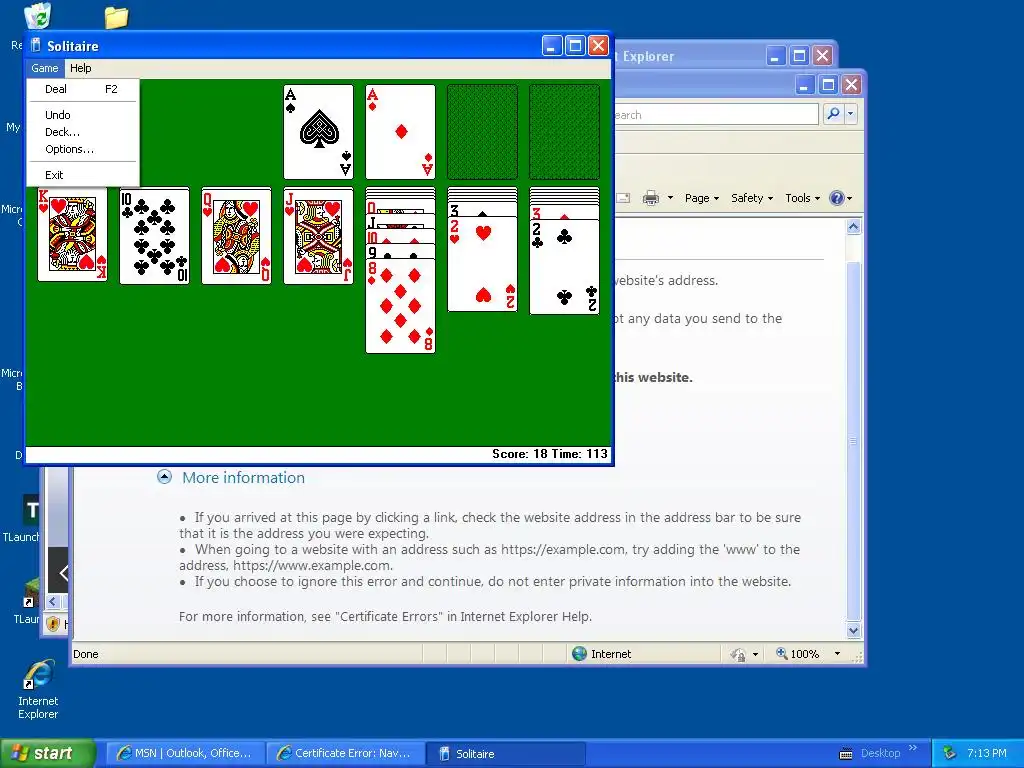Open the search provider dropdown arrow
This screenshot has width=1024, height=768.
click(850, 114)
